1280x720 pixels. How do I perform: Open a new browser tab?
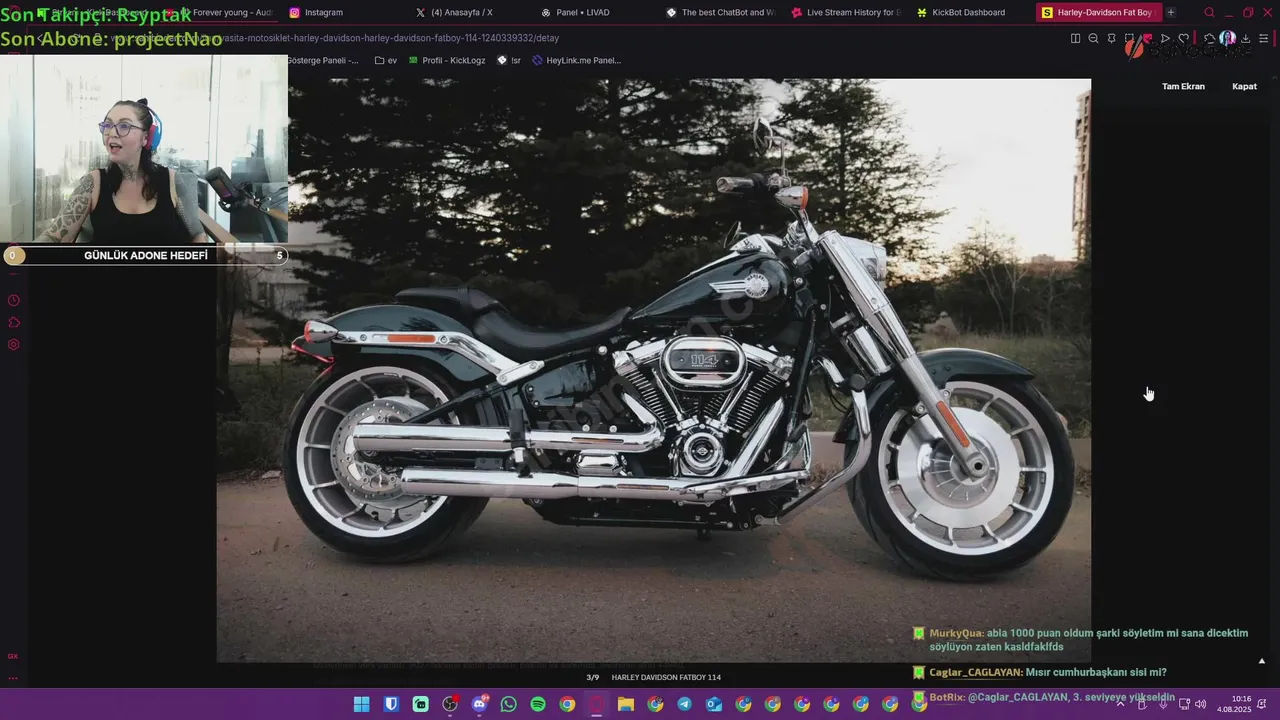1171,12
